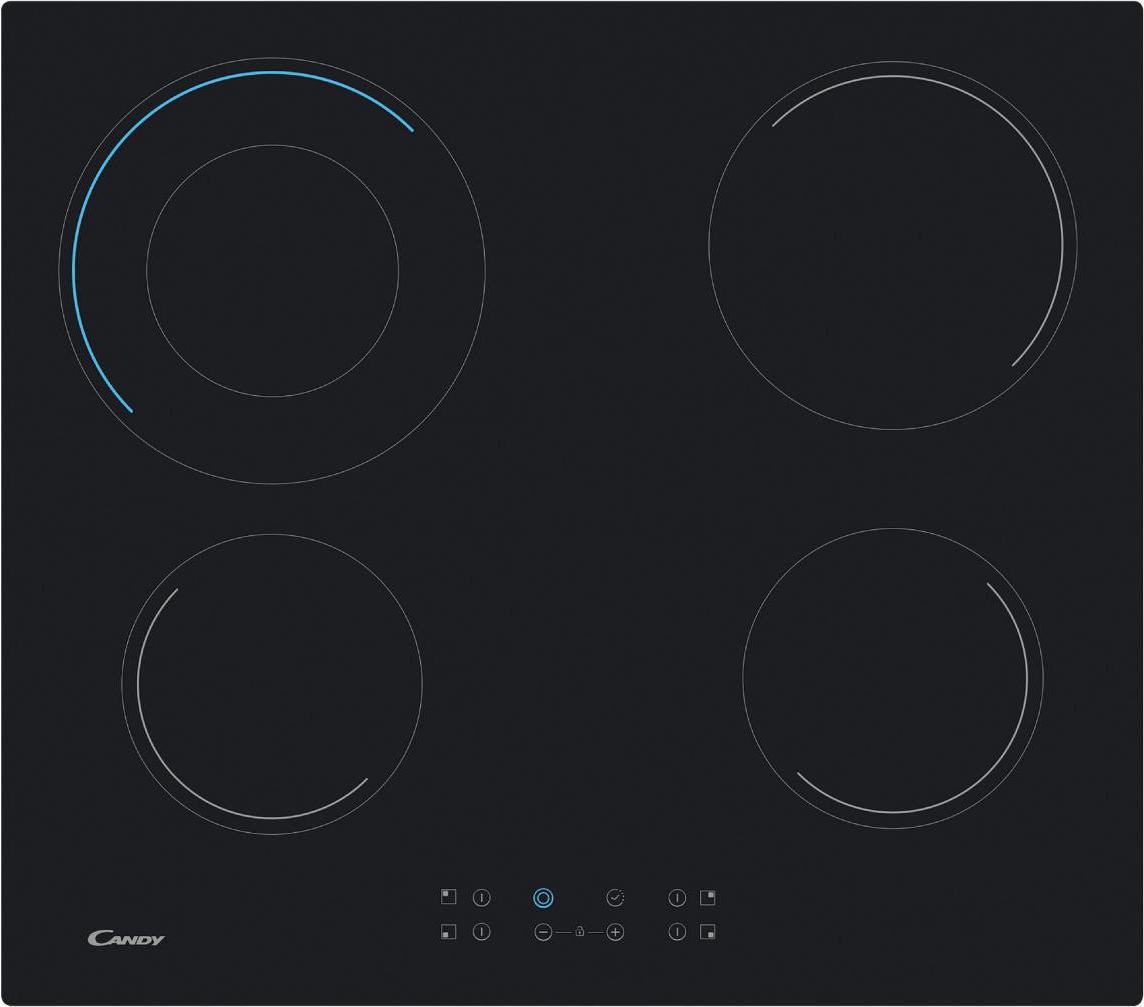Click the Candy brand logo
Screen dimensions: 1144x1007
click(x=125, y=938)
